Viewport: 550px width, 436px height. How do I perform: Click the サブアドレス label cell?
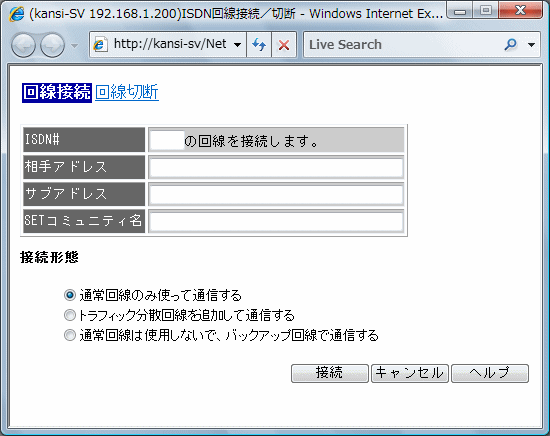click(84, 194)
